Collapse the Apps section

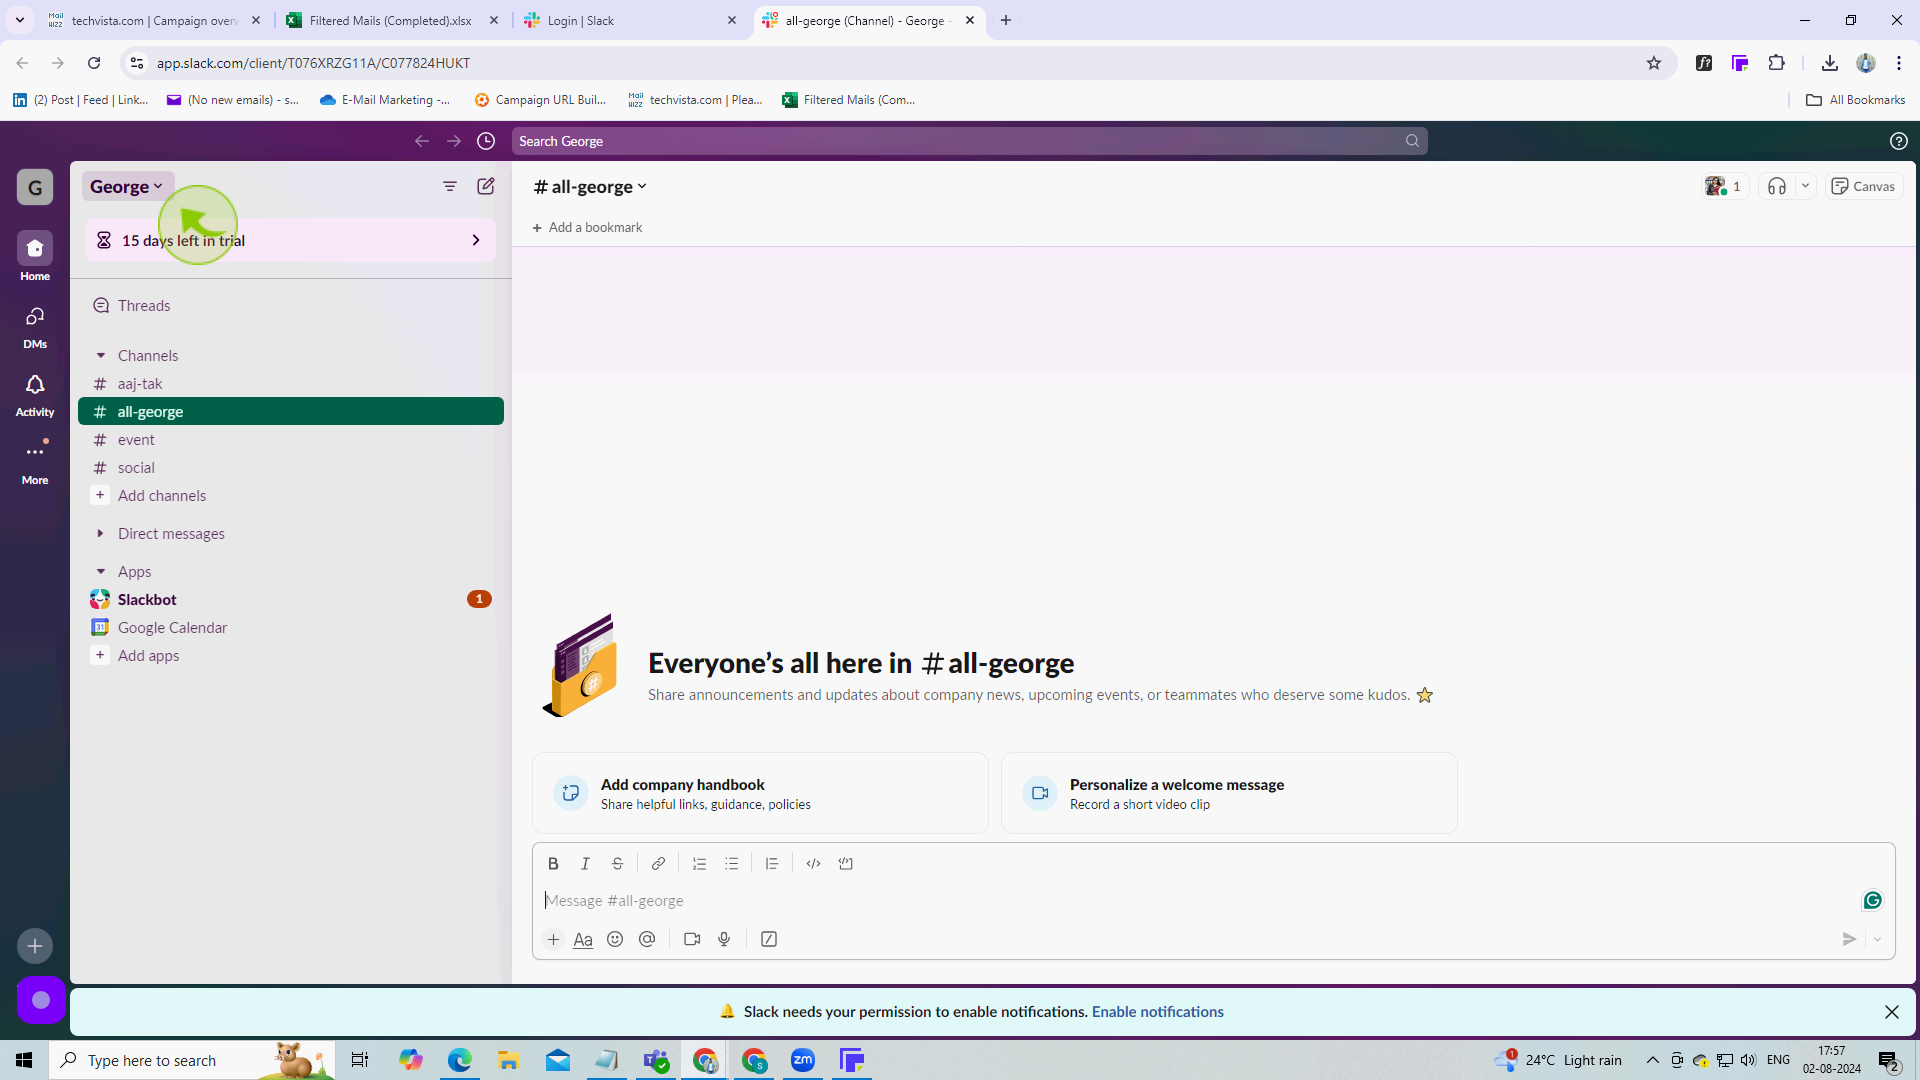pyautogui.click(x=101, y=571)
